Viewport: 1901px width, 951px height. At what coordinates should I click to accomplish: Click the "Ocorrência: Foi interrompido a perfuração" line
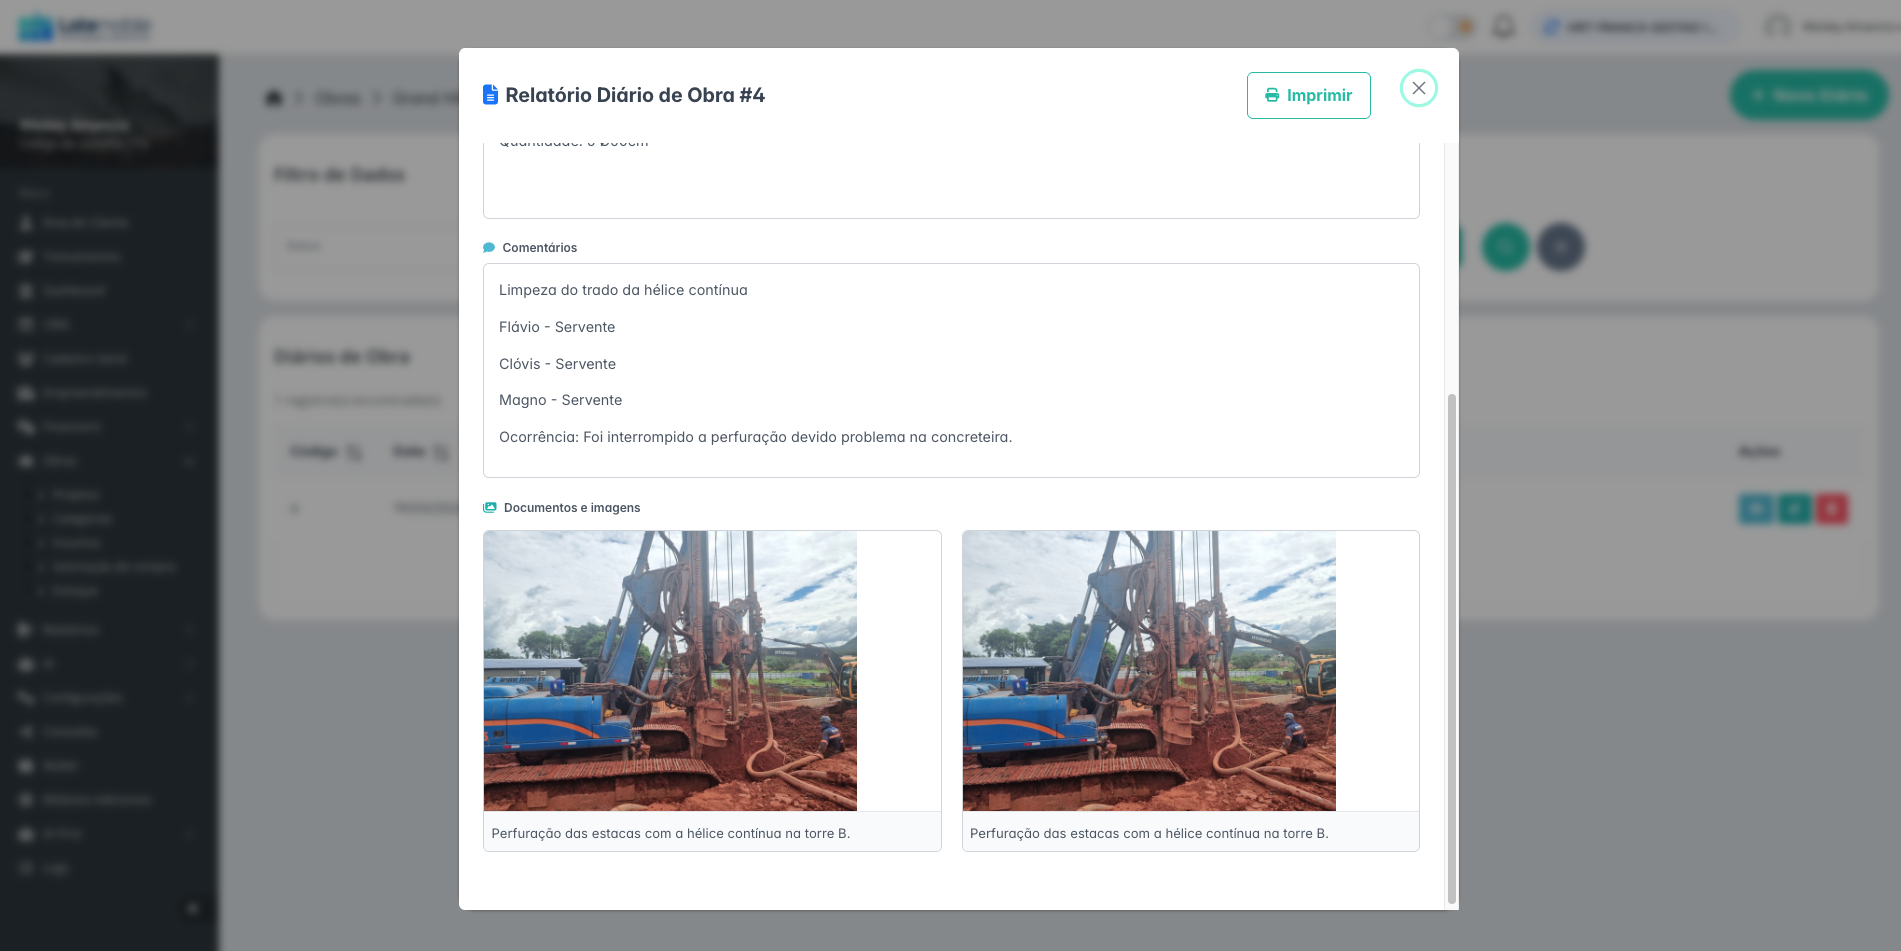point(755,437)
